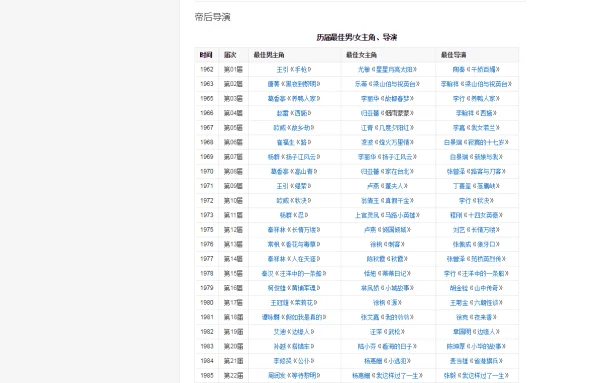
Task: Open actor link 赵雷
Action: [x=282, y=113]
